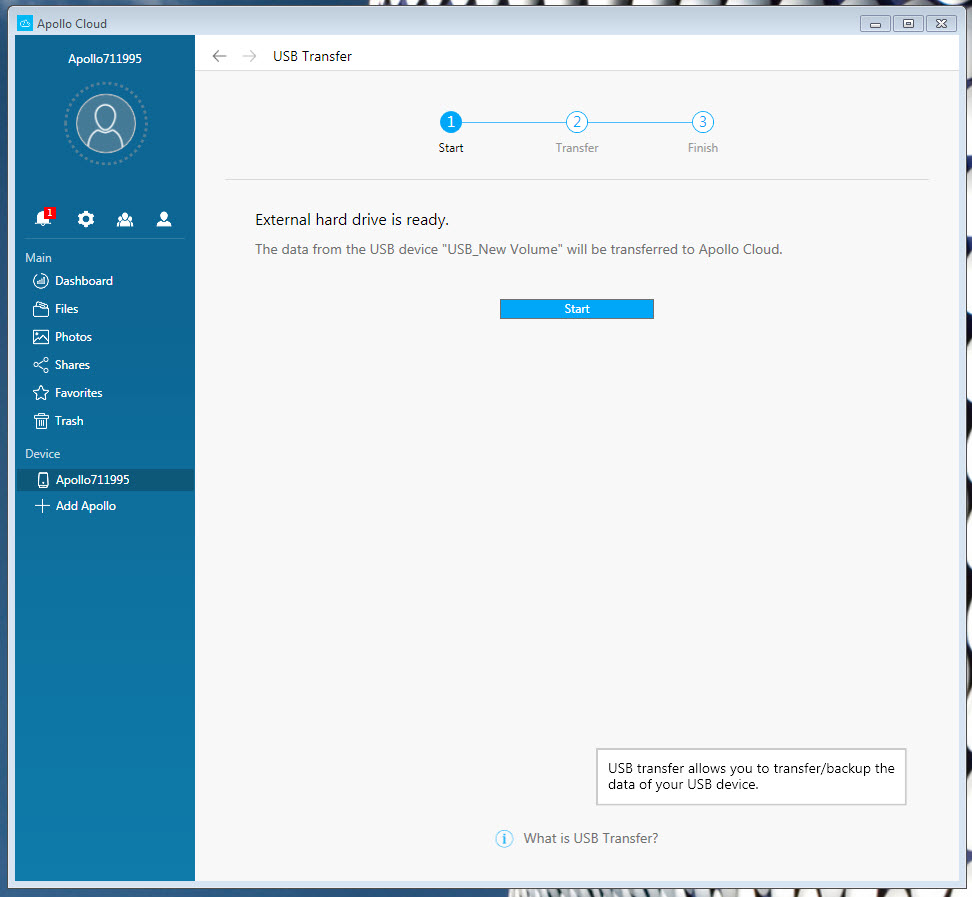Screen dimensions: 972x897
Task: Open Favorites in the sidebar
Action: pos(78,392)
